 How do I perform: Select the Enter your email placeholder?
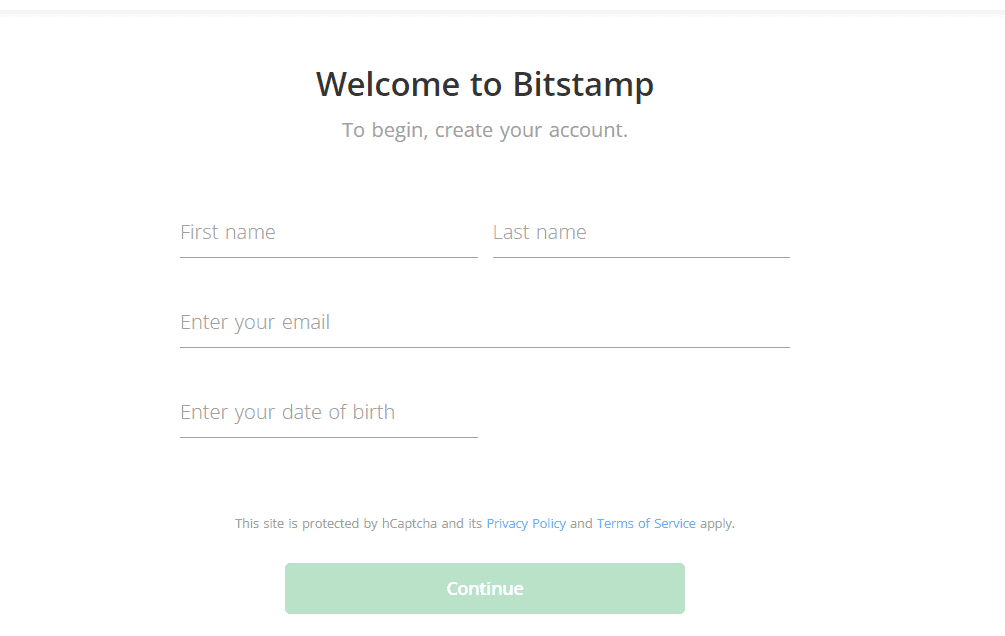click(x=254, y=322)
